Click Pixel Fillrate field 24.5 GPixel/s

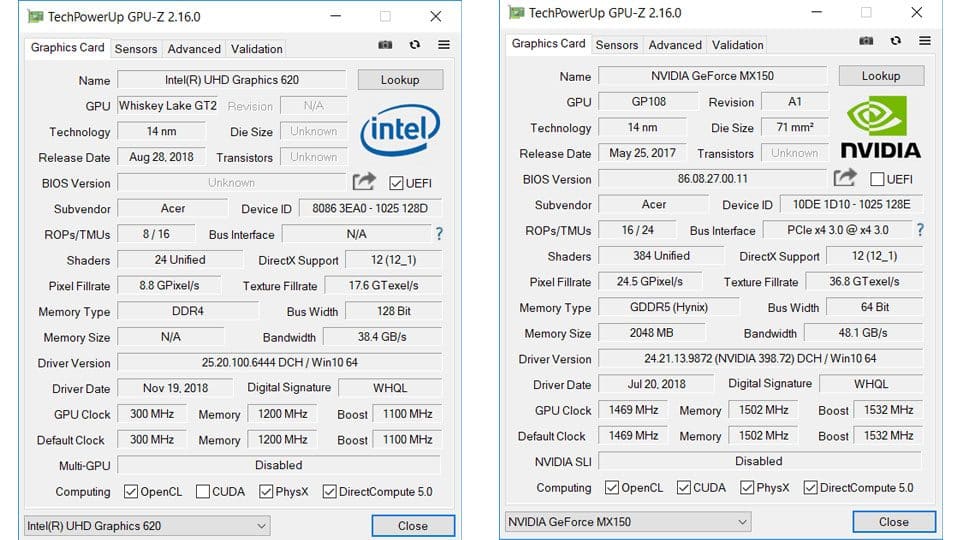coord(650,282)
